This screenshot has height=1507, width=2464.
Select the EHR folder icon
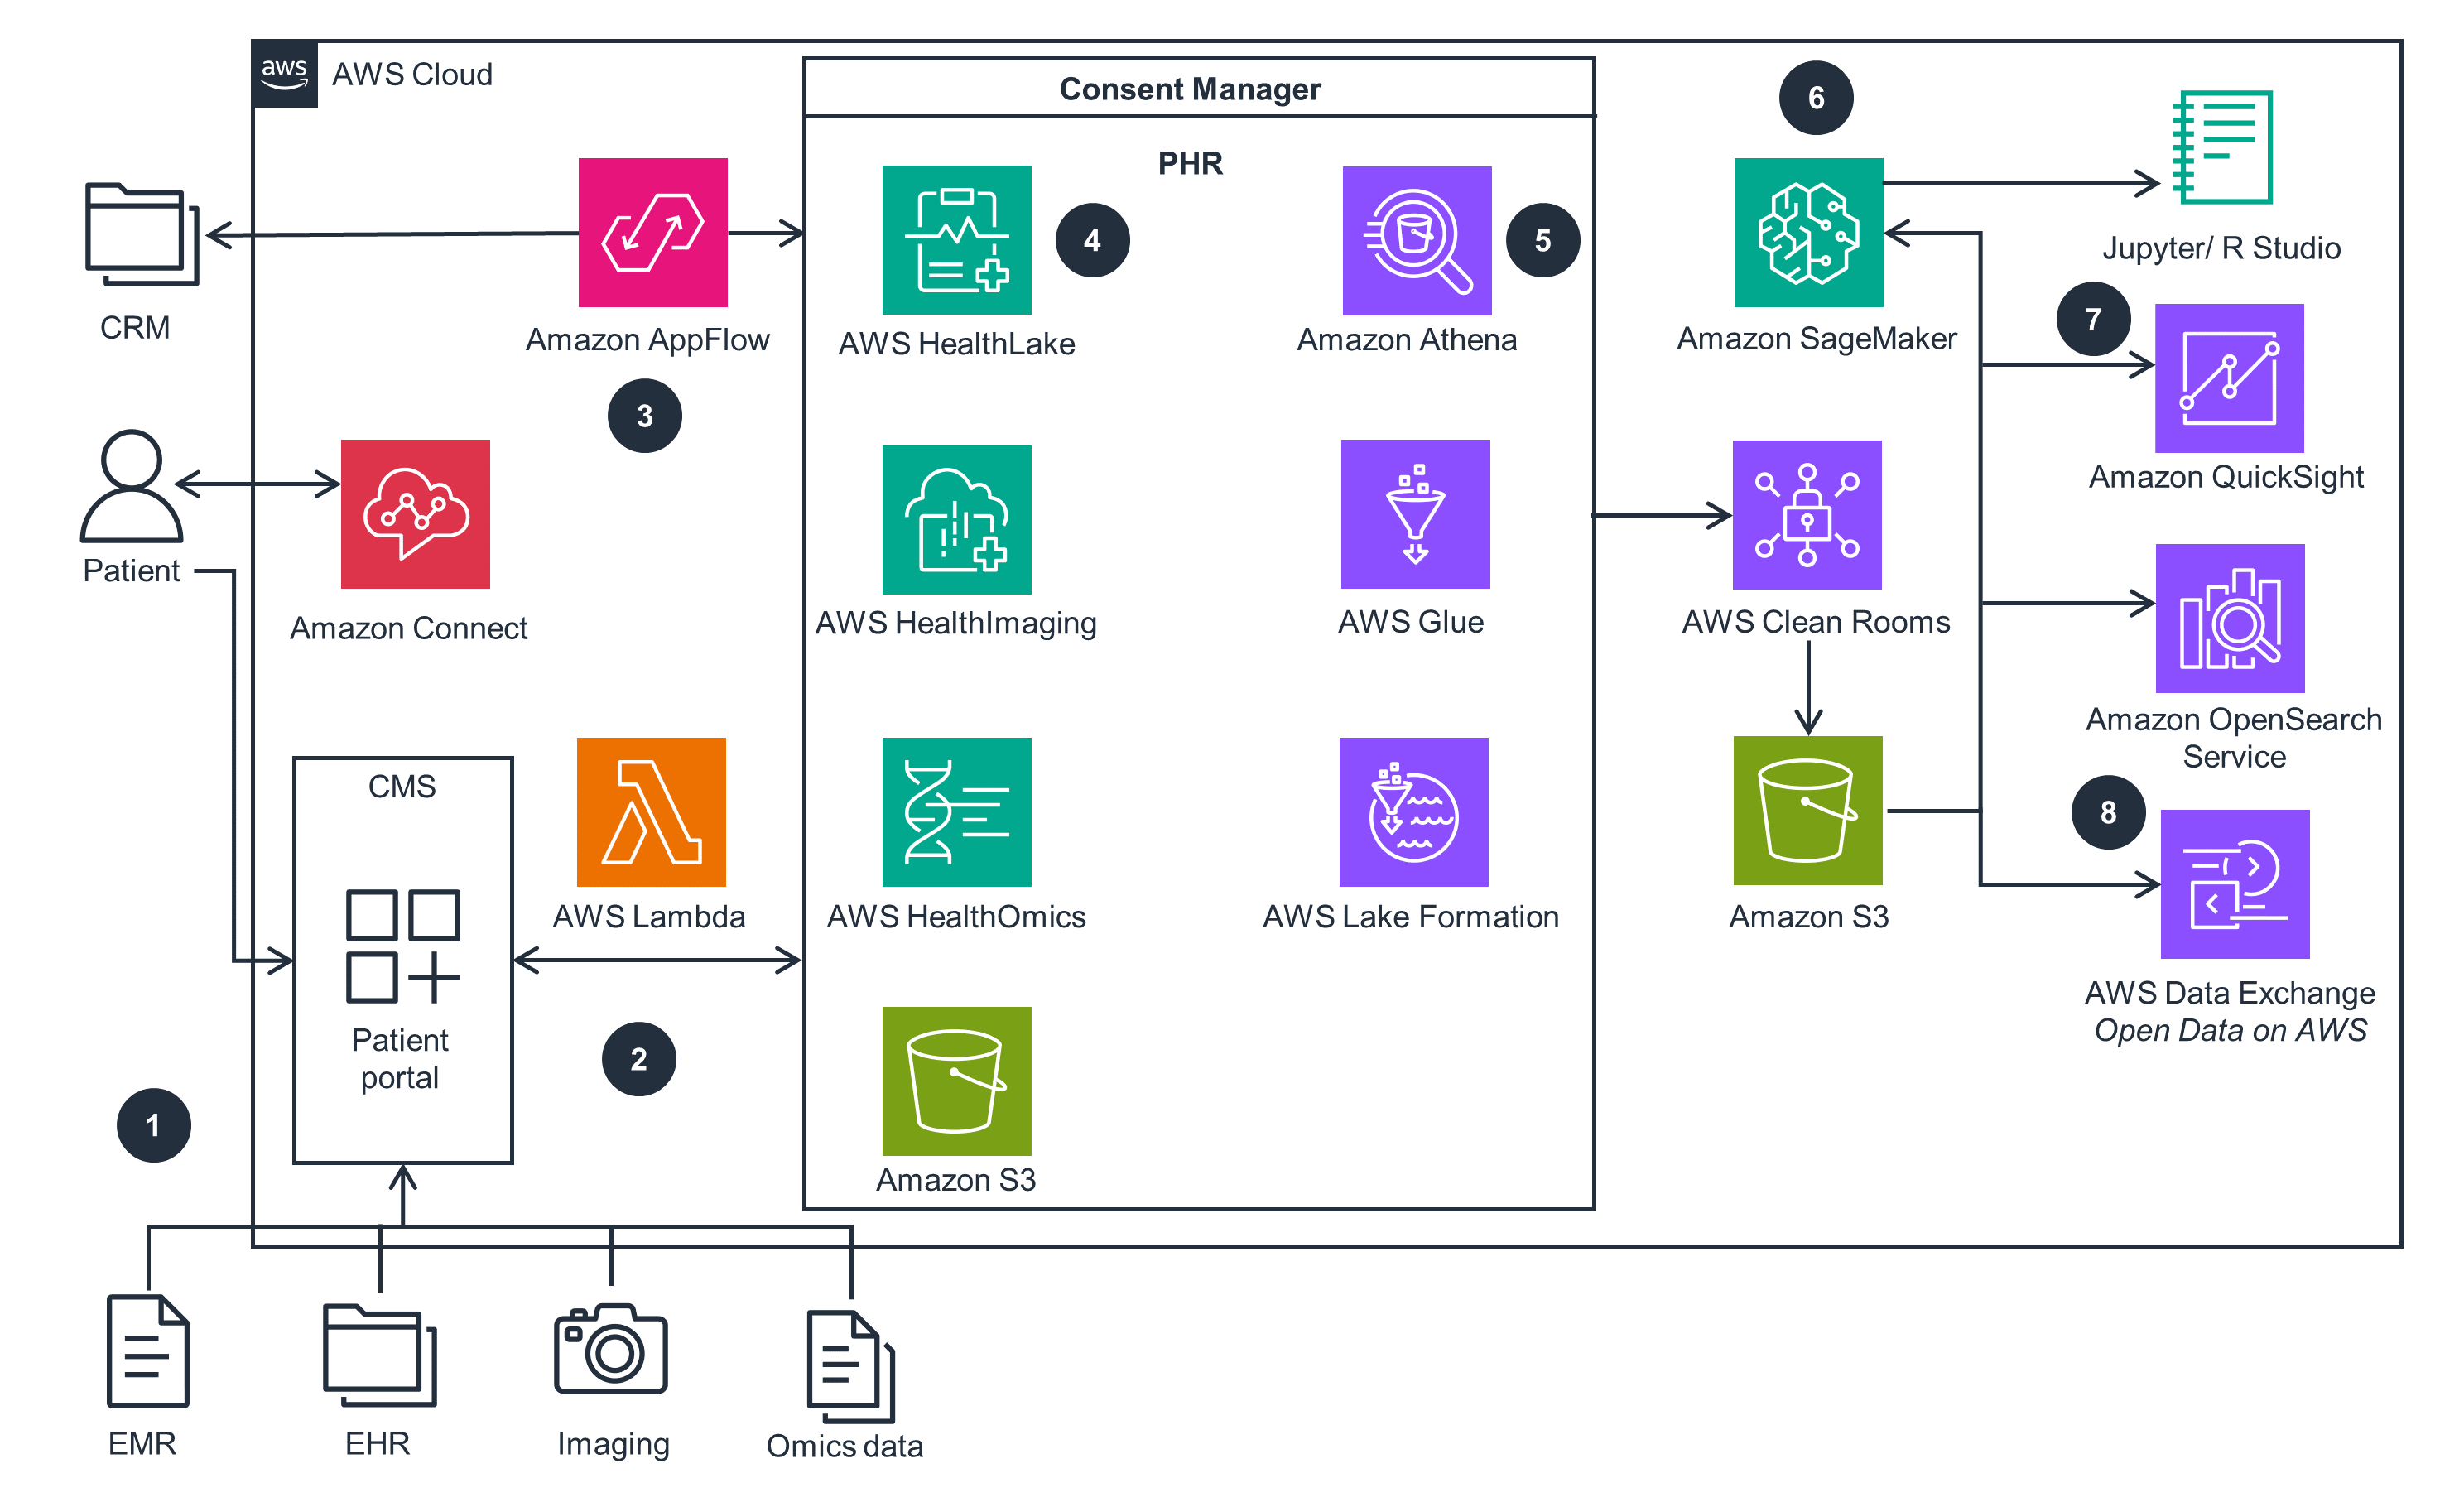[x=380, y=1355]
